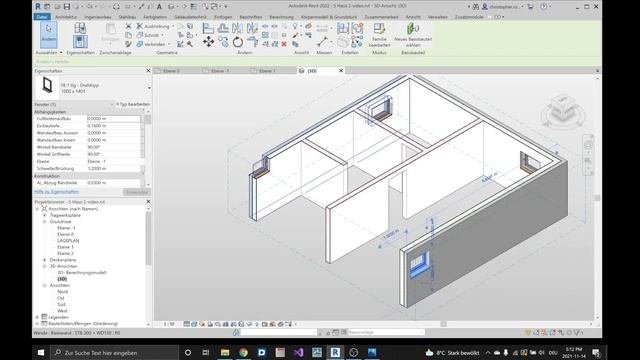Click the Text A icon in quick access toolbar
Image resolution: width=640 pixels, height=360 pixels.
pos(159,7)
